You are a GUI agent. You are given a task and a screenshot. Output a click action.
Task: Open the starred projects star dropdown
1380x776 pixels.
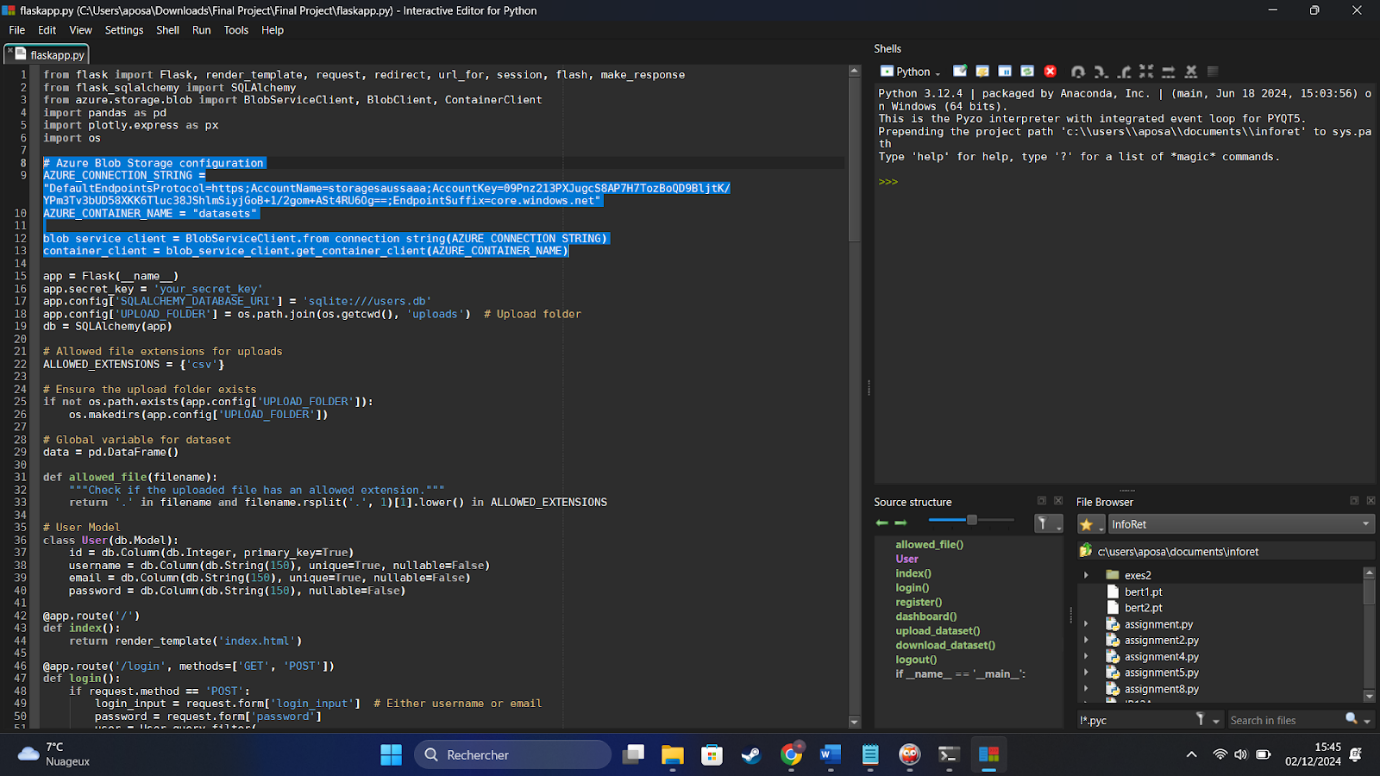pyautogui.click(x=1090, y=524)
